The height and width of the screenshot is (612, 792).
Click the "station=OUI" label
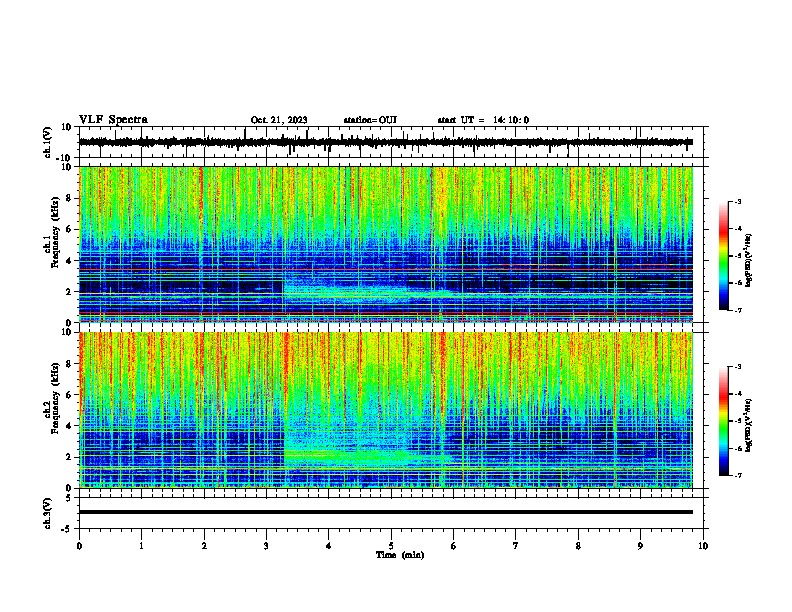tap(370, 120)
